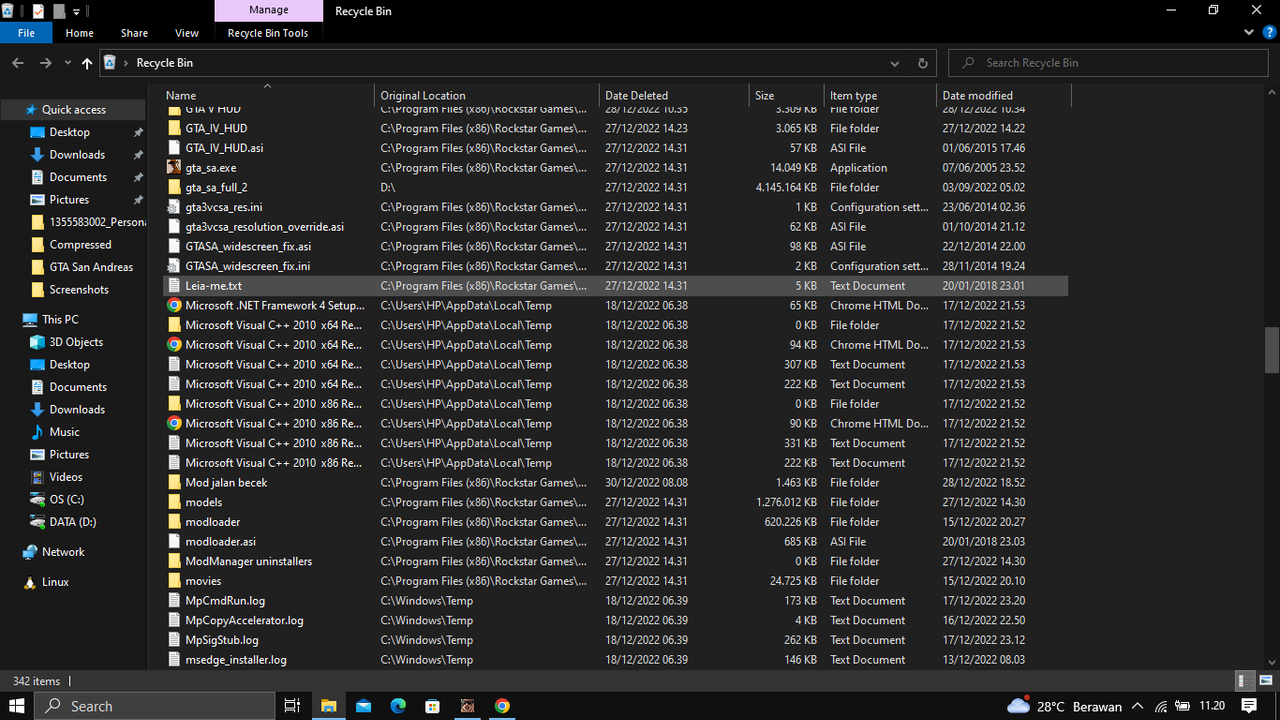Select the gta_sa.exe application icon

coord(174,168)
